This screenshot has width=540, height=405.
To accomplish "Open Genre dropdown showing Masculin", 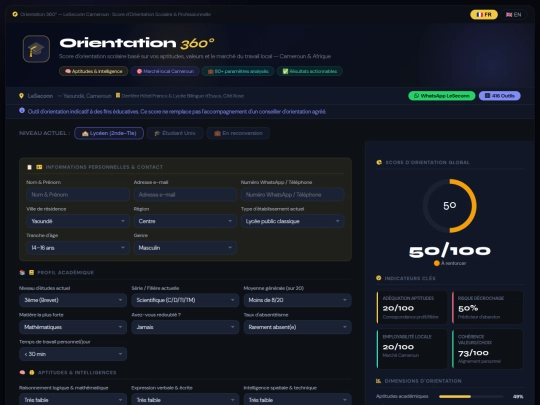I will [185, 248].
